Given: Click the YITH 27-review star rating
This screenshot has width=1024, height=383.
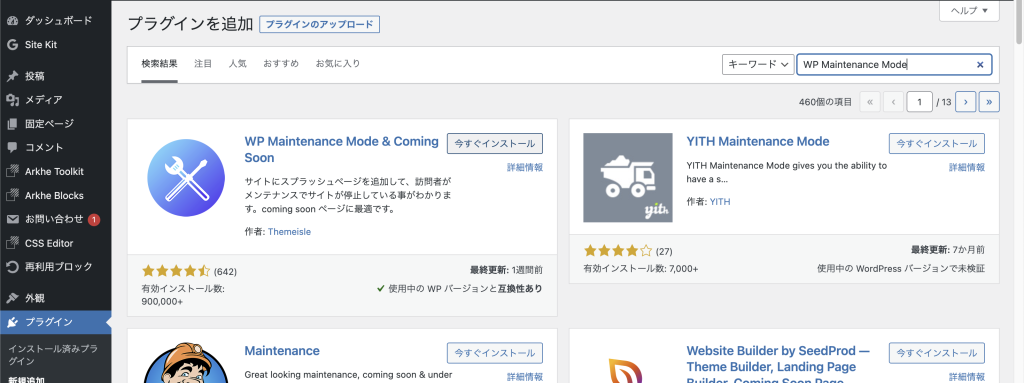Looking at the screenshot, I should [x=617, y=250].
